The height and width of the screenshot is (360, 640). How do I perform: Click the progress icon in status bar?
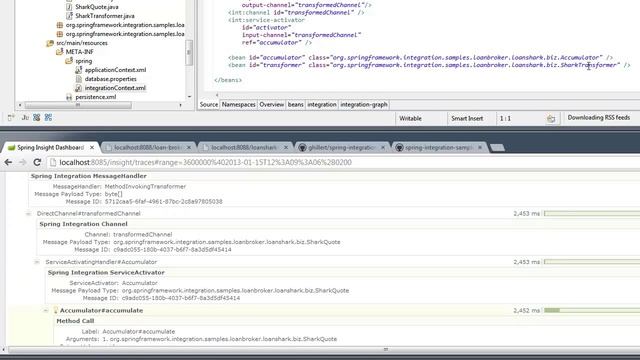pyautogui.click(x=551, y=119)
